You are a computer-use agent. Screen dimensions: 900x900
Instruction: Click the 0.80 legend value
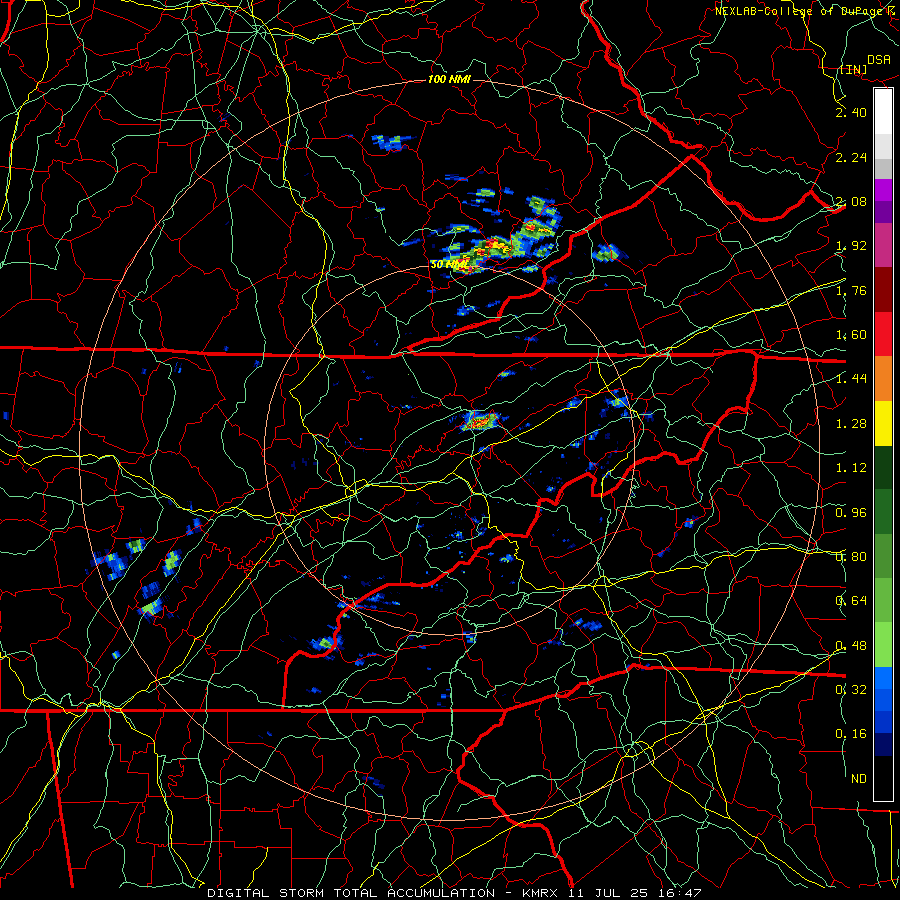click(x=851, y=557)
